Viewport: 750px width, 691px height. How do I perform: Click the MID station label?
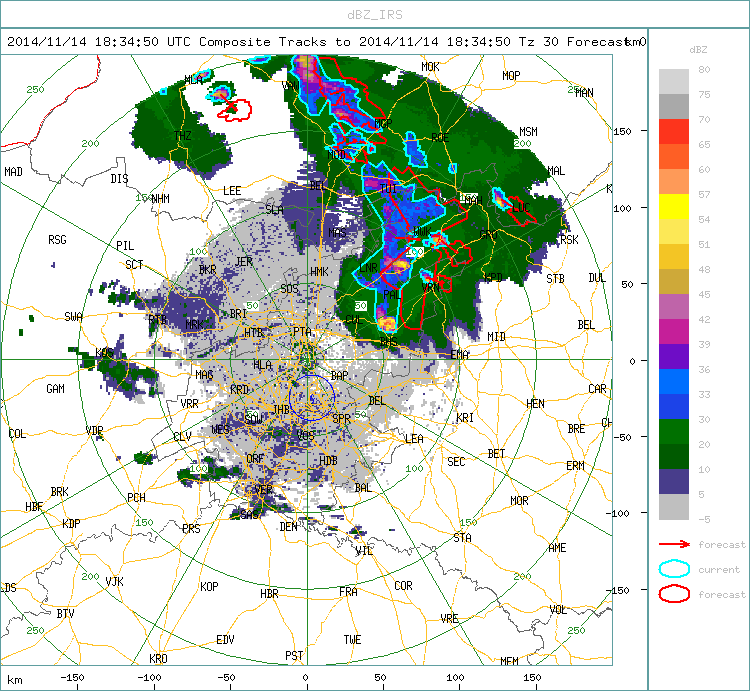tap(496, 337)
